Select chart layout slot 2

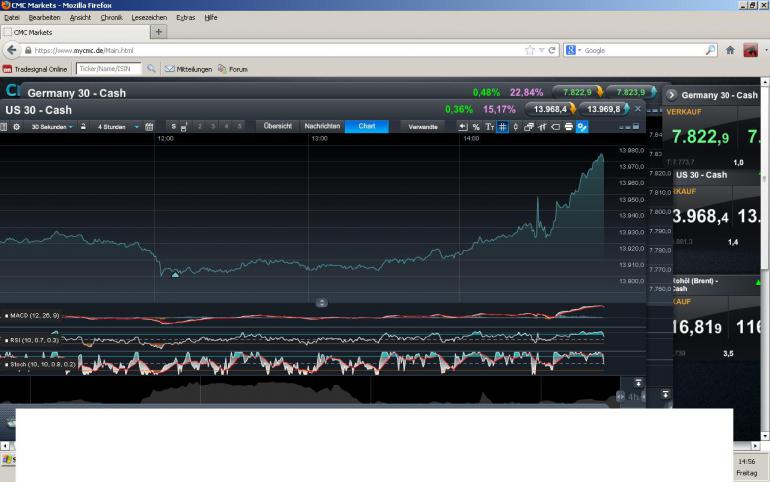pyautogui.click(x=199, y=126)
